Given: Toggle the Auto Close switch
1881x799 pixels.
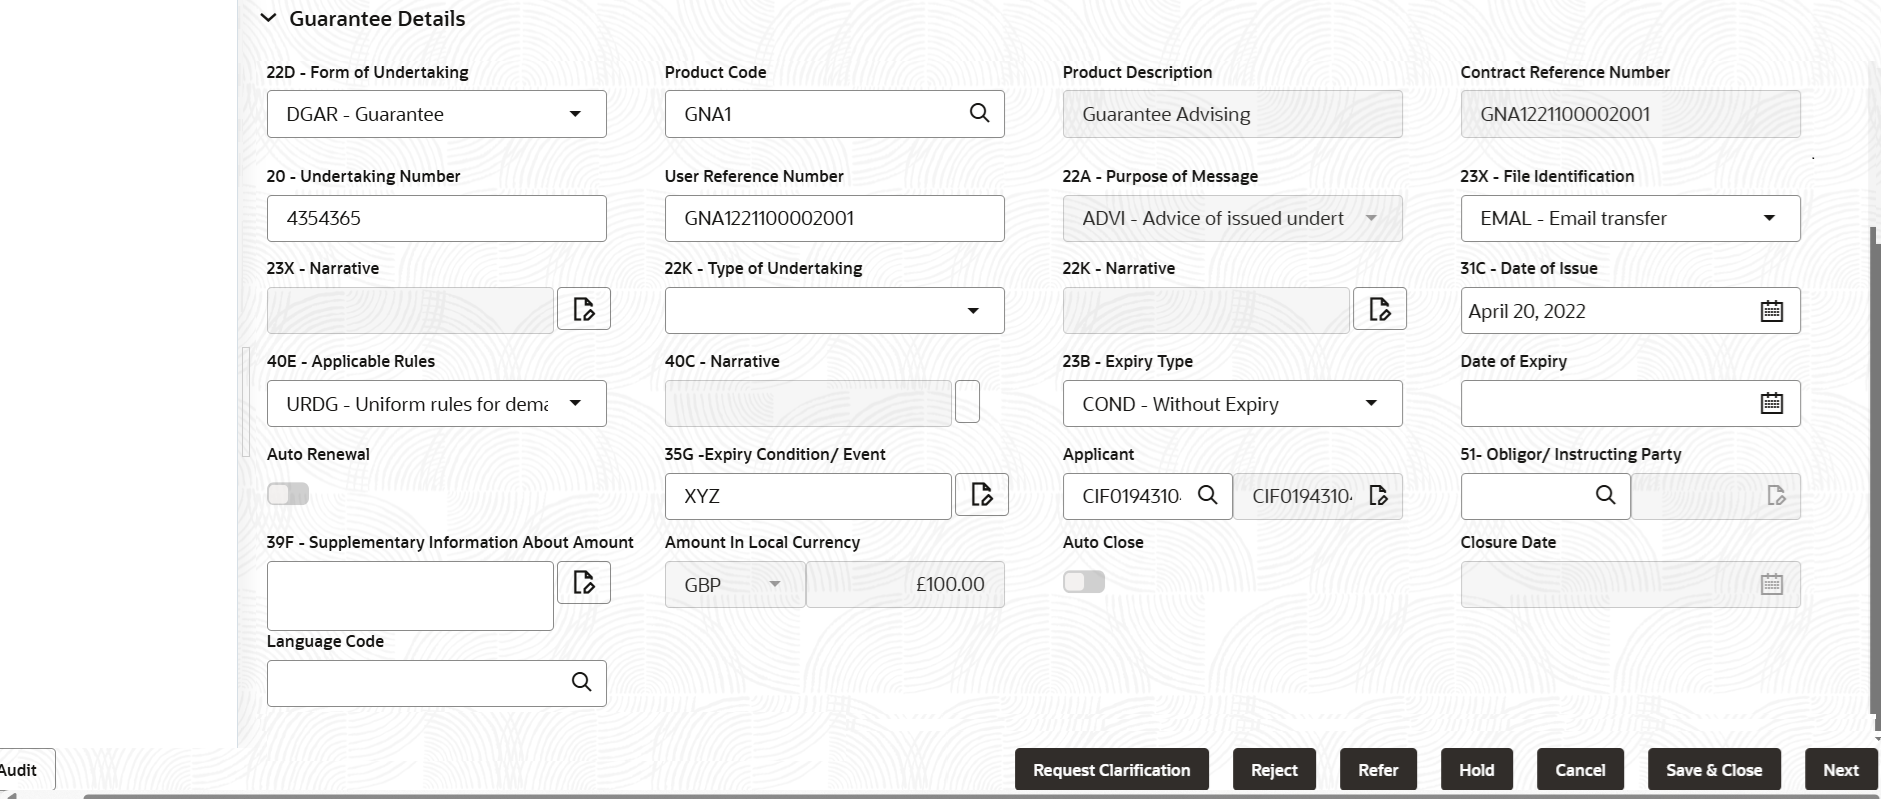Looking at the screenshot, I should tap(1084, 582).
